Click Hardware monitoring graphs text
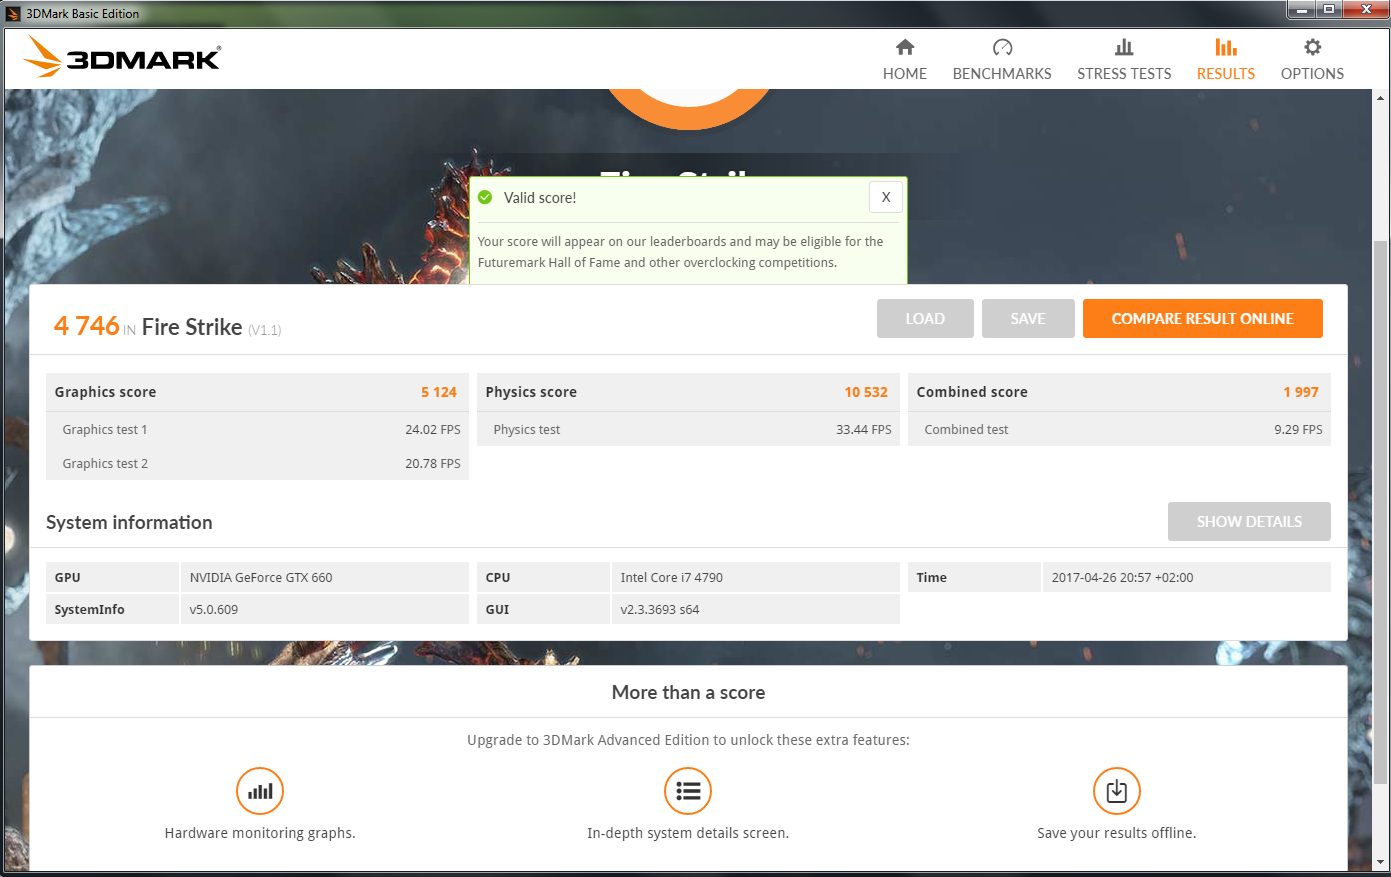Image resolution: width=1391 pixels, height=877 pixels. pyautogui.click(x=260, y=833)
